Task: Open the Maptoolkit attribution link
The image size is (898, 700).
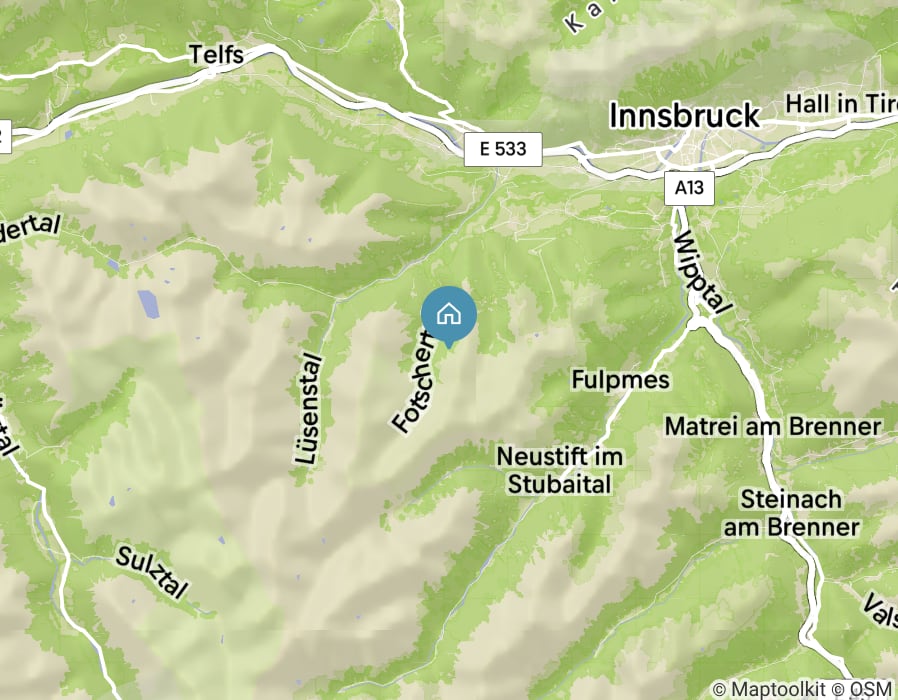Action: tap(769, 689)
